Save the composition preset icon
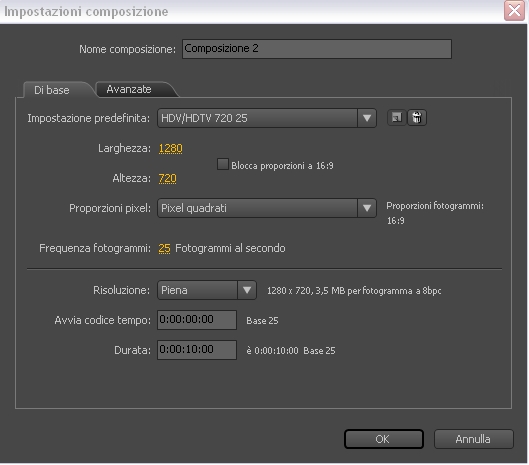The height and width of the screenshot is (465, 529). click(396, 118)
